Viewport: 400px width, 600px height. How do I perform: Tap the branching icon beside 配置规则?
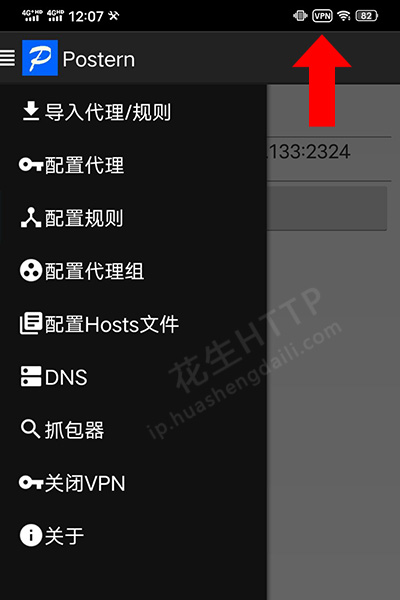click(31, 218)
